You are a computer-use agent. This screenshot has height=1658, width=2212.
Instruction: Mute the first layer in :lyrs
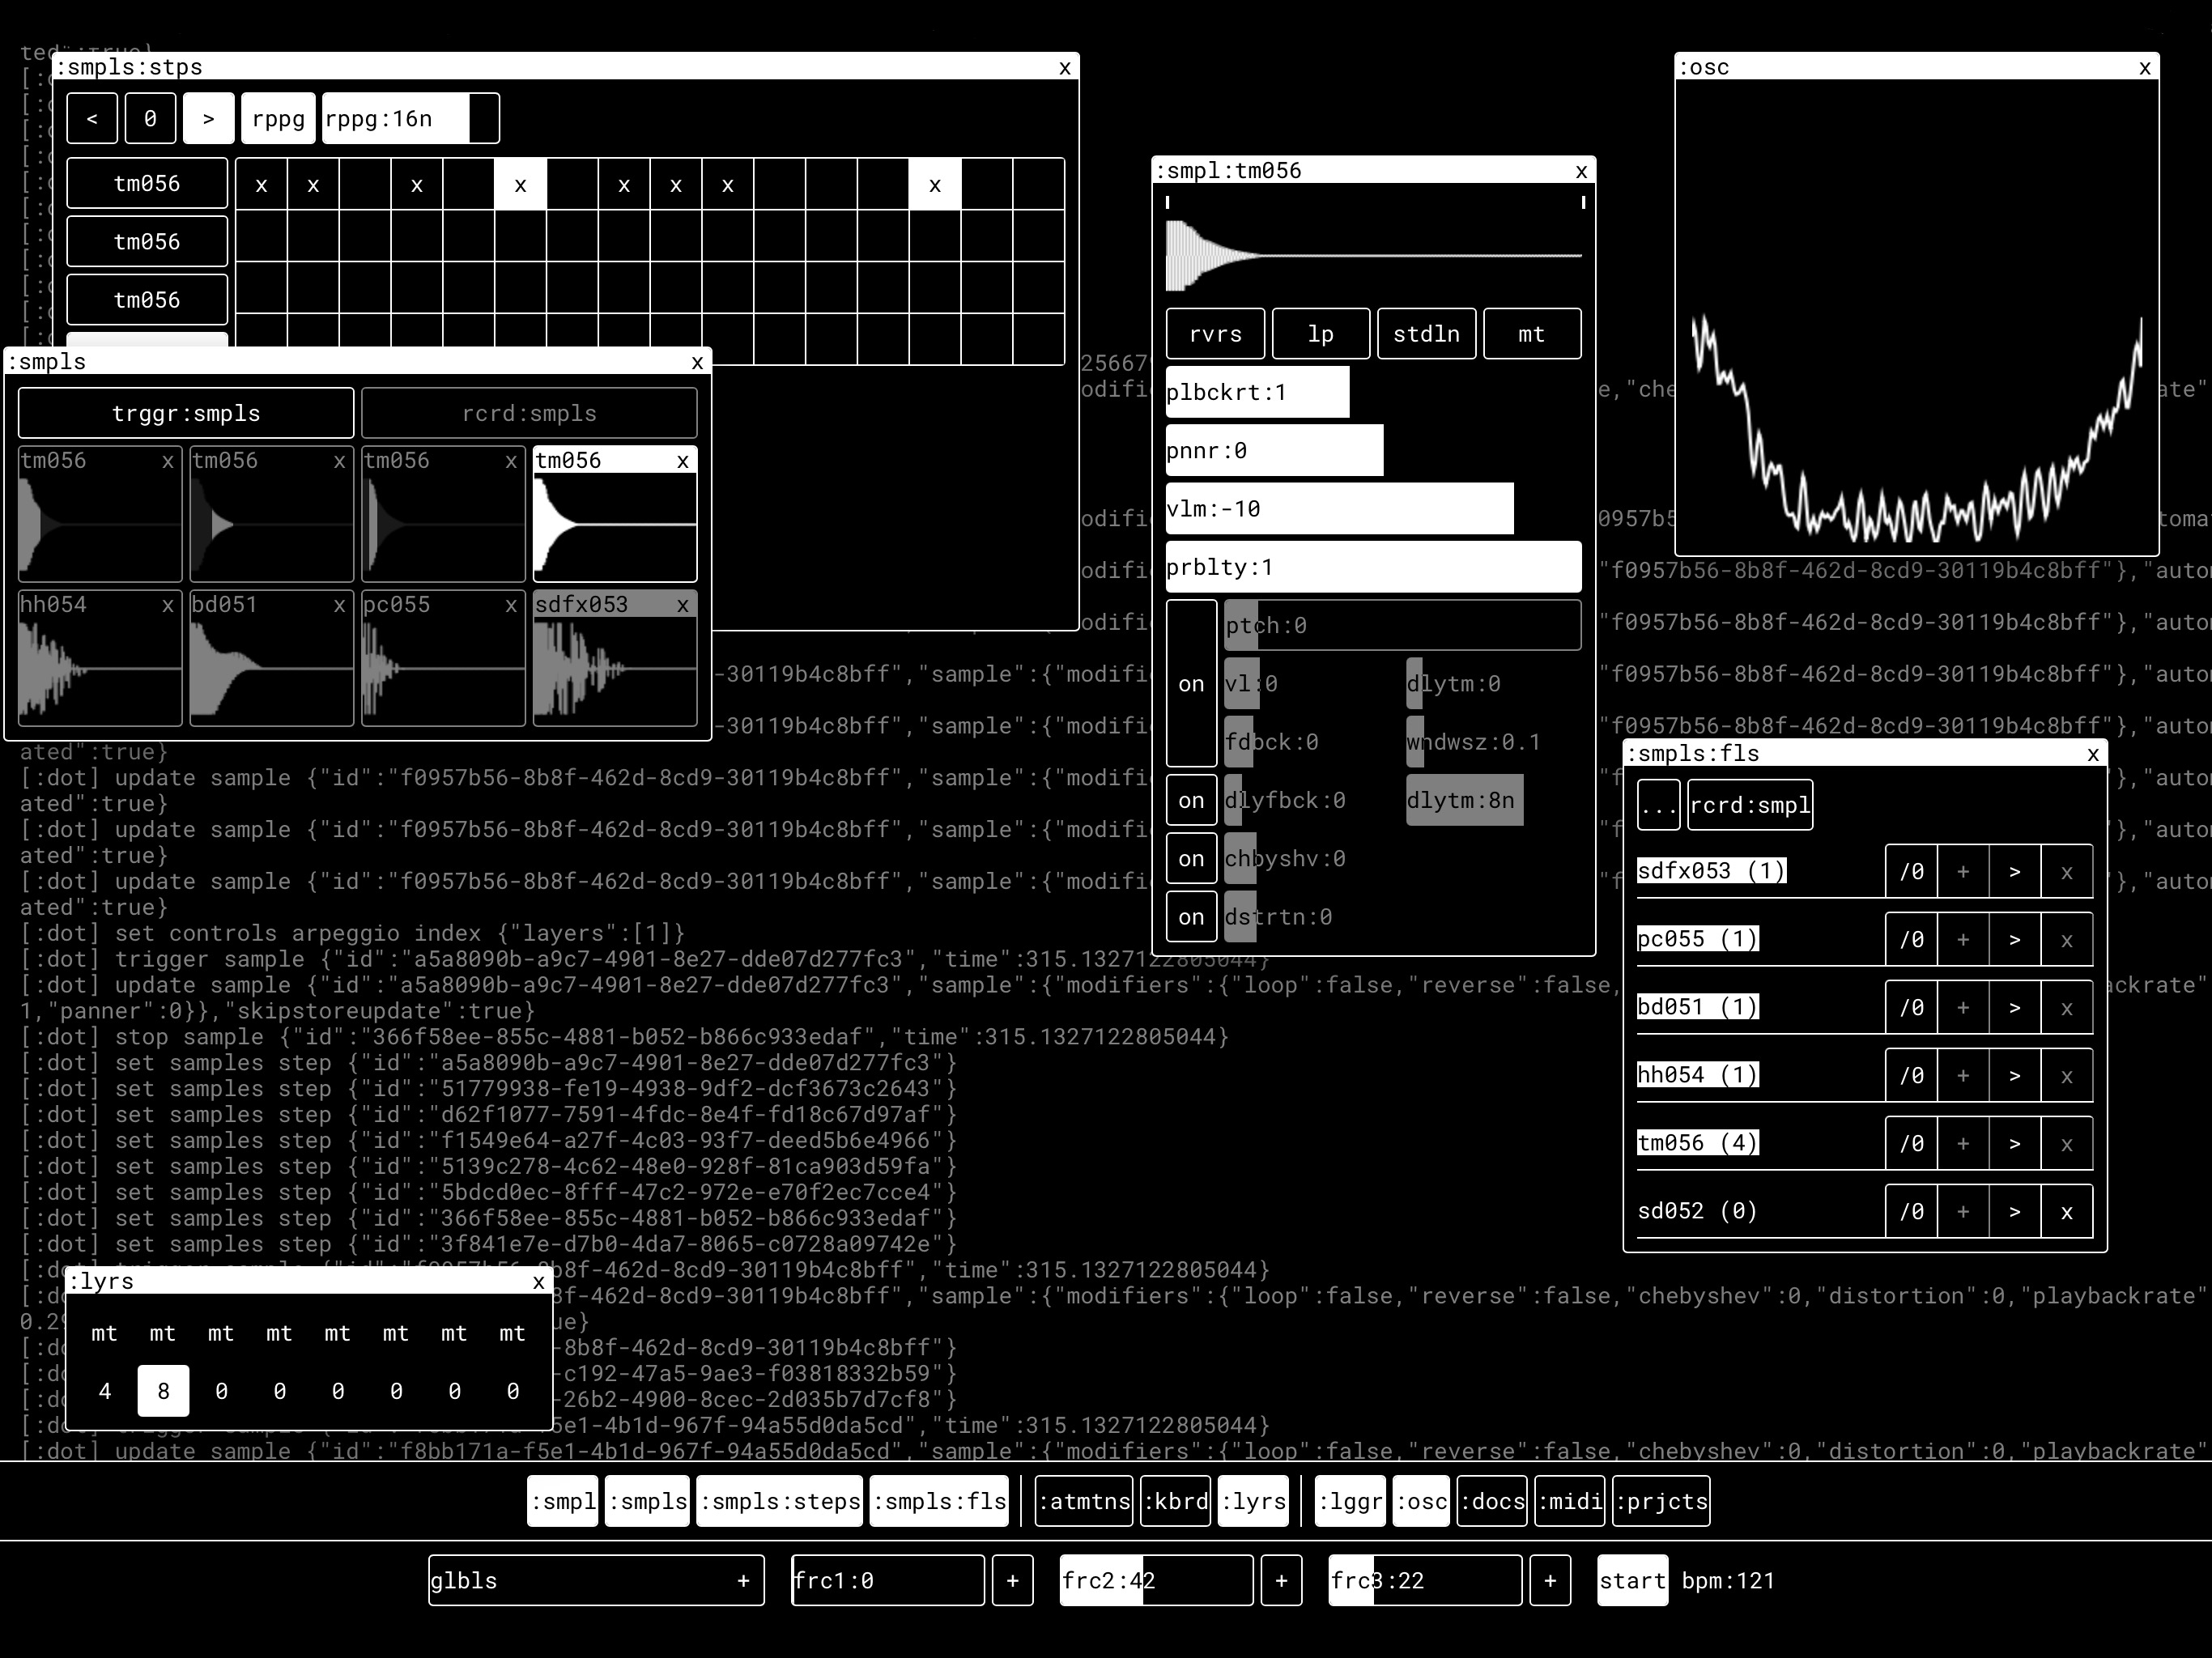pos(104,1333)
